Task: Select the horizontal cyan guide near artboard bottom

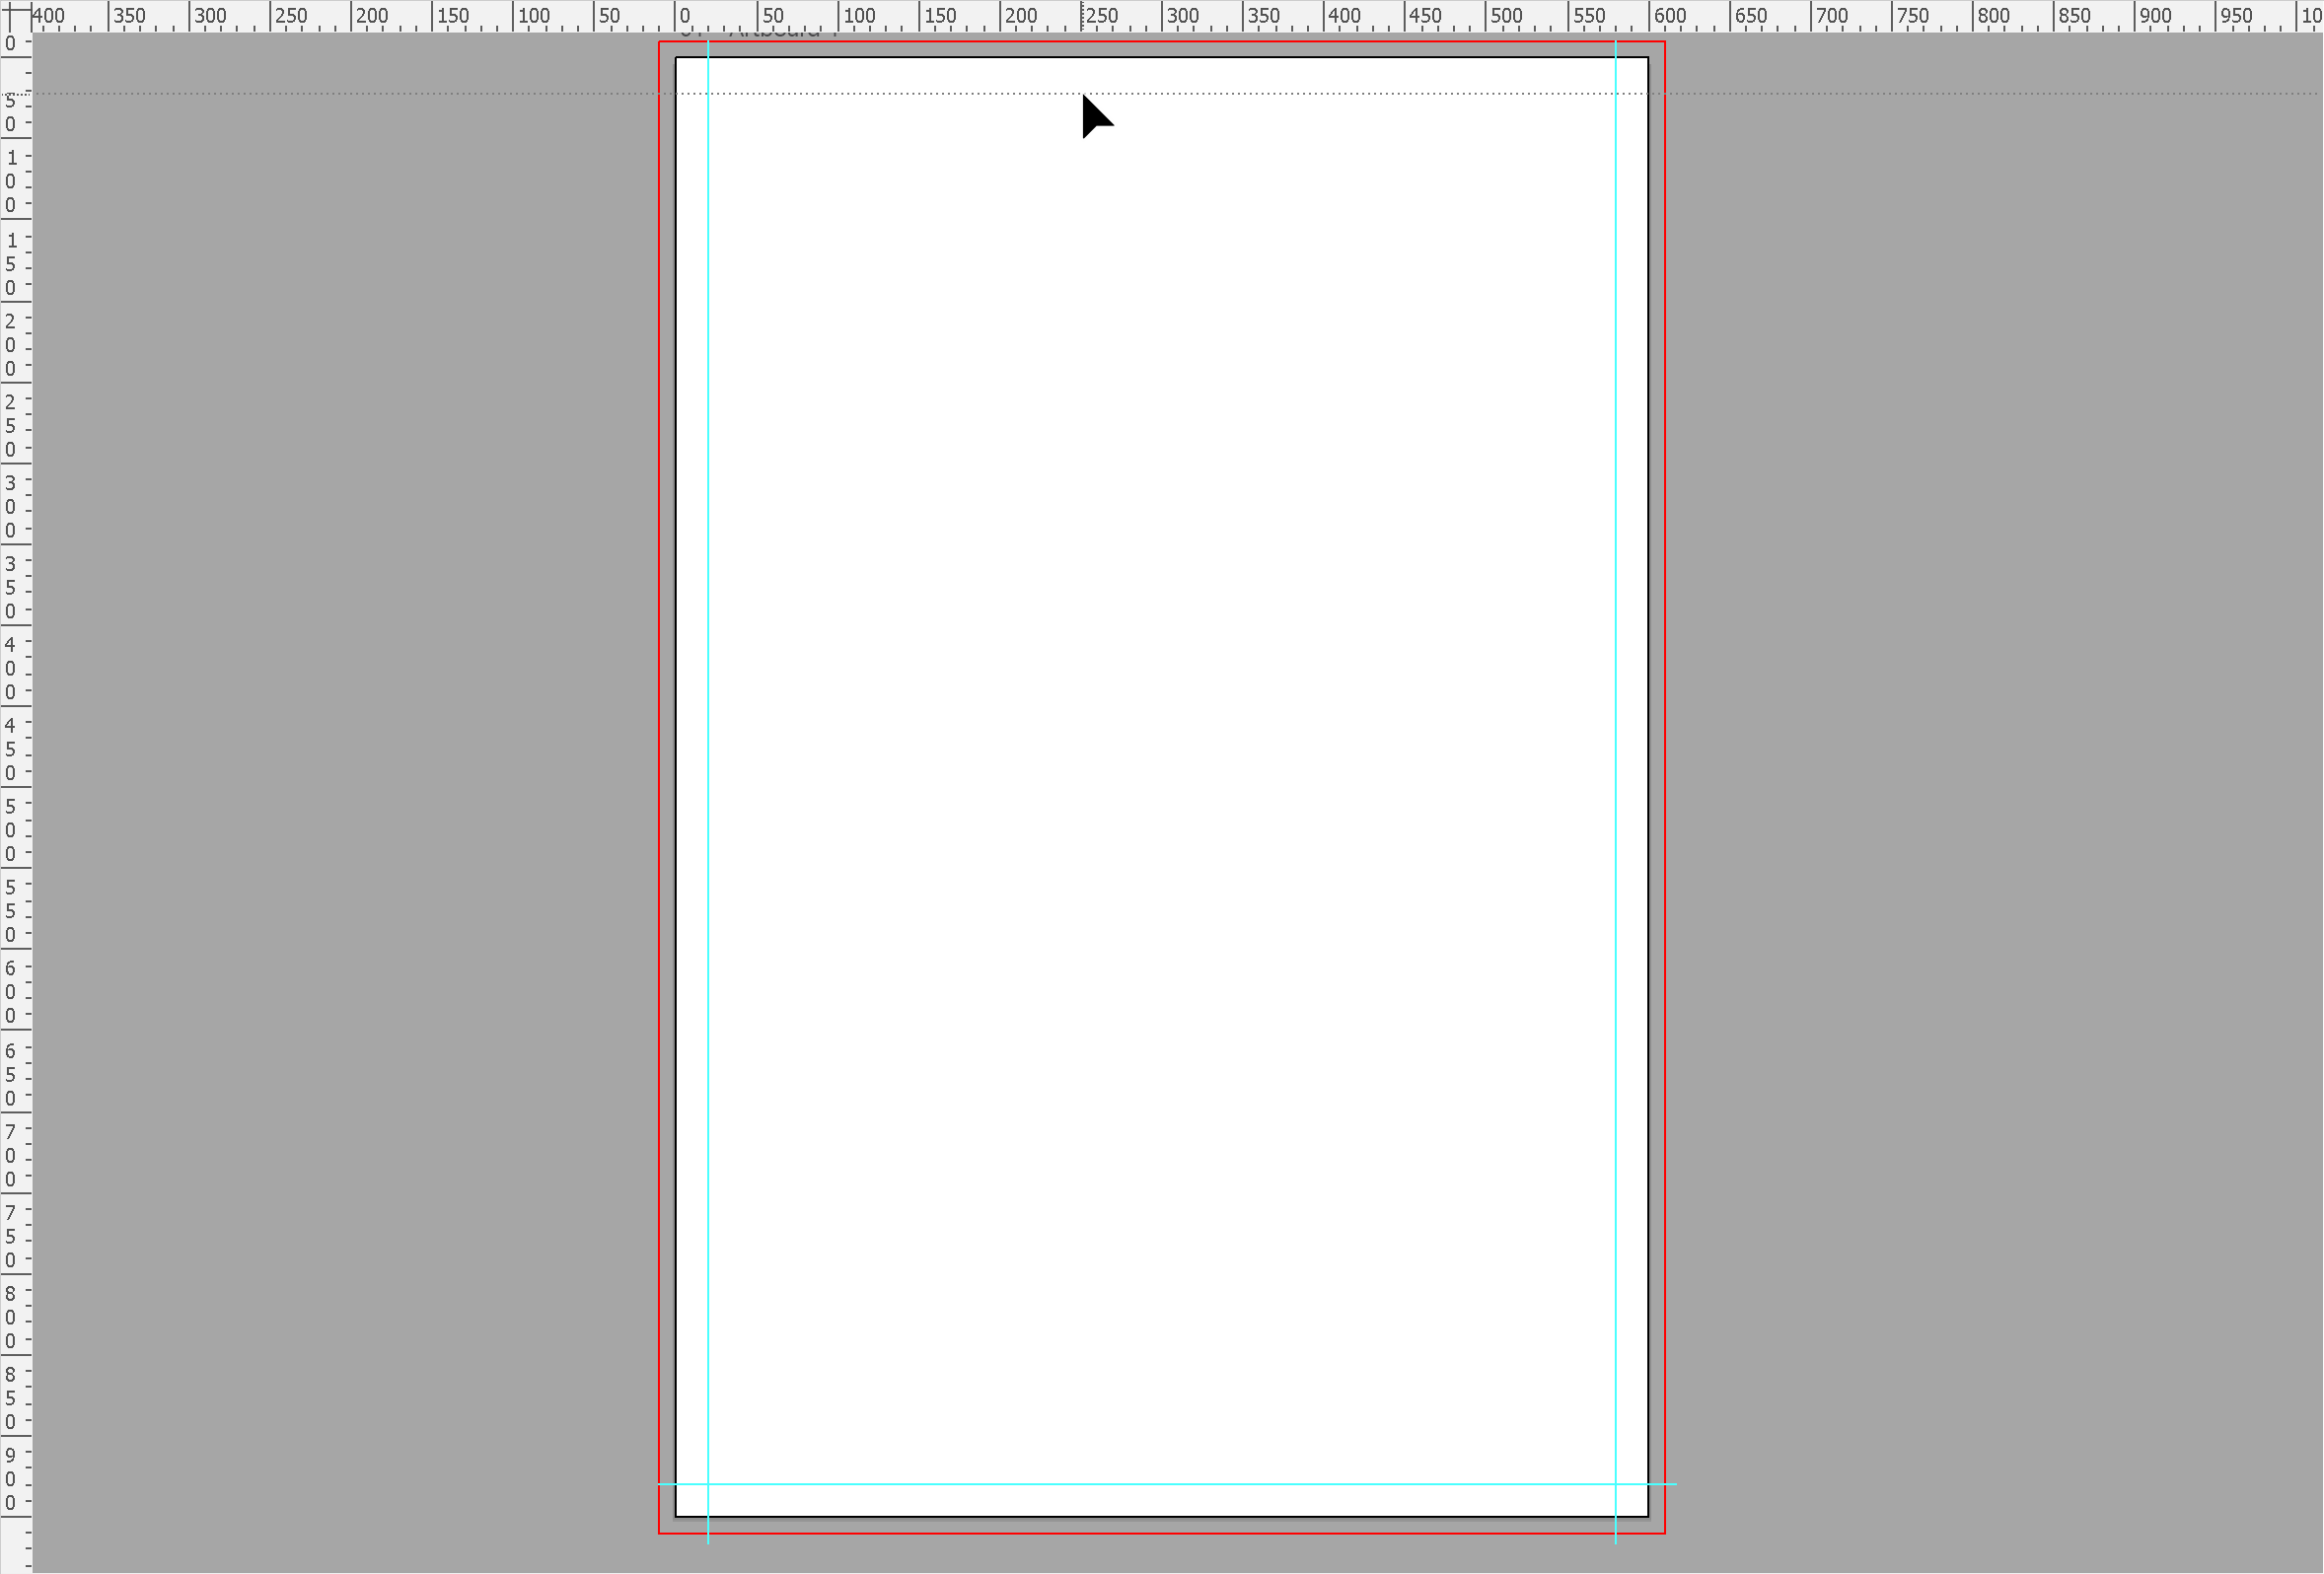Action: pos(1167,1484)
